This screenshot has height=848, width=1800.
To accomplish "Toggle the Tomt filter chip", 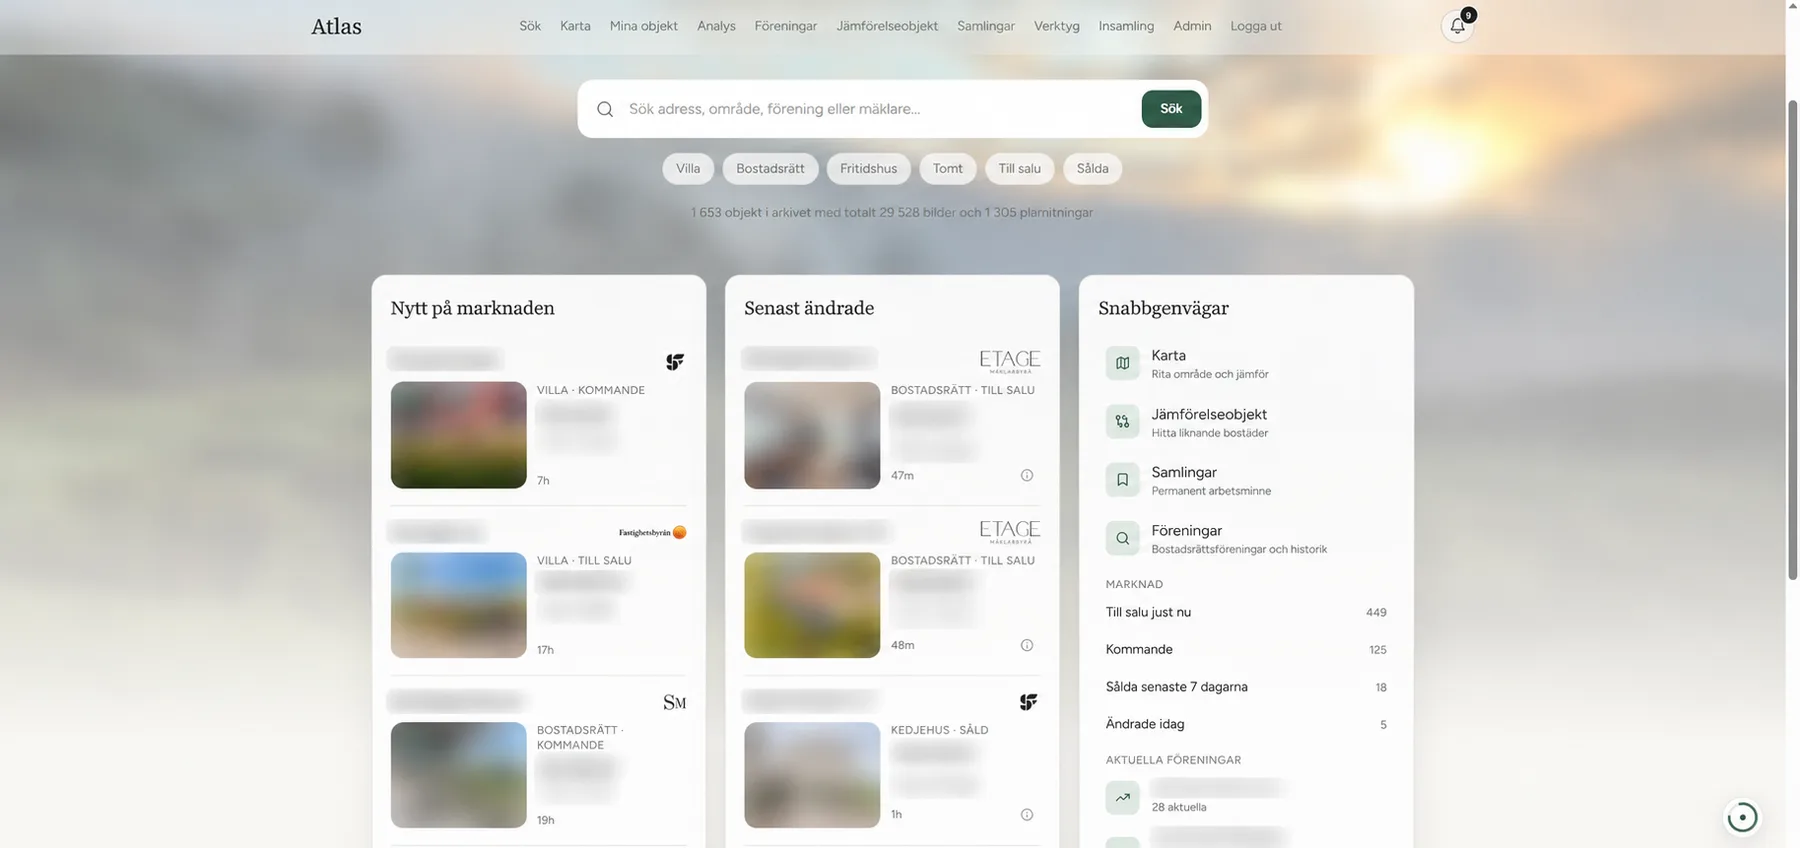I will [948, 168].
